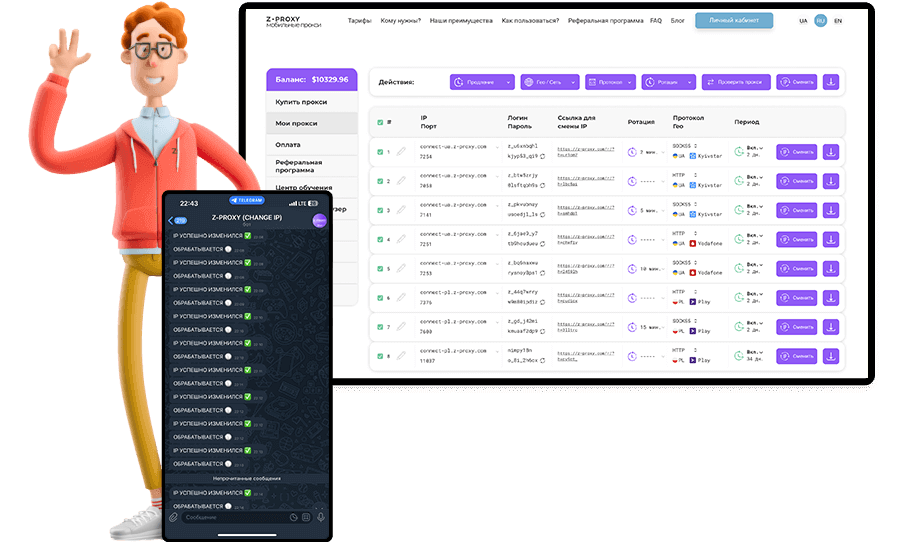Uncheck the checkbox for row 3

click(380, 210)
